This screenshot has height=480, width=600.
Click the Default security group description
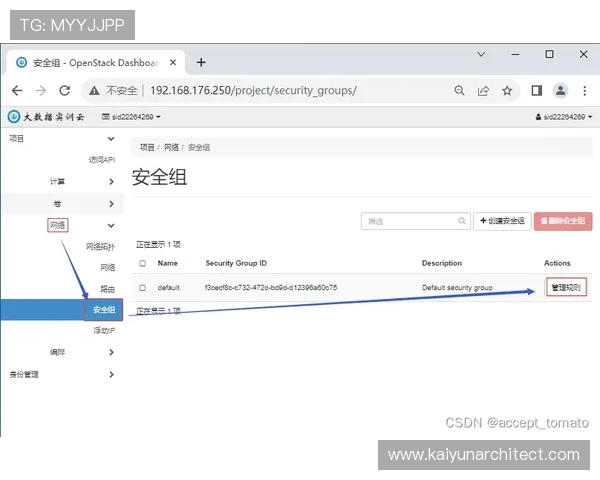coord(457,287)
